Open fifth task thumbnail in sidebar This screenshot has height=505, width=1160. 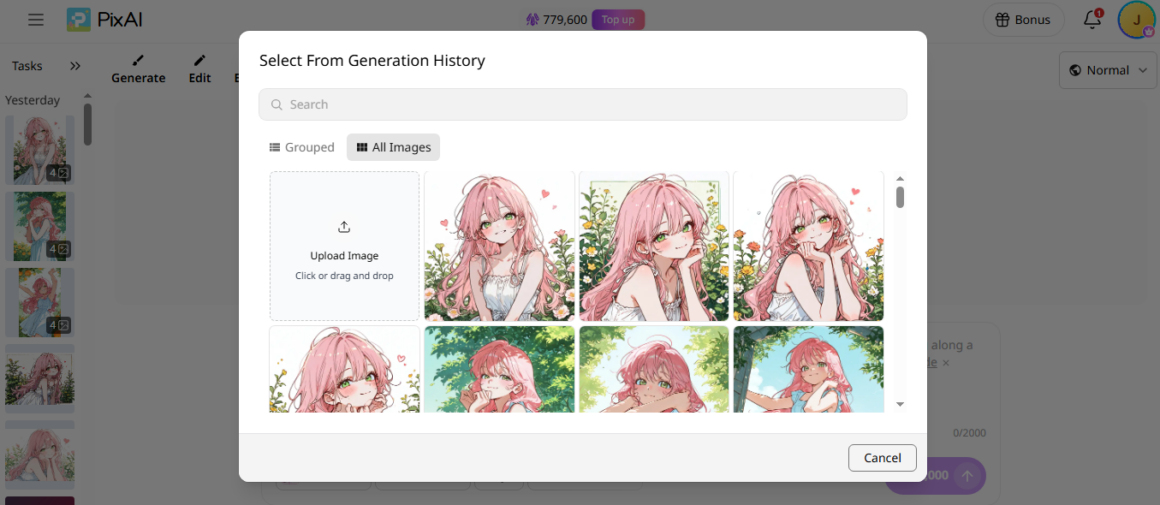tap(40, 455)
